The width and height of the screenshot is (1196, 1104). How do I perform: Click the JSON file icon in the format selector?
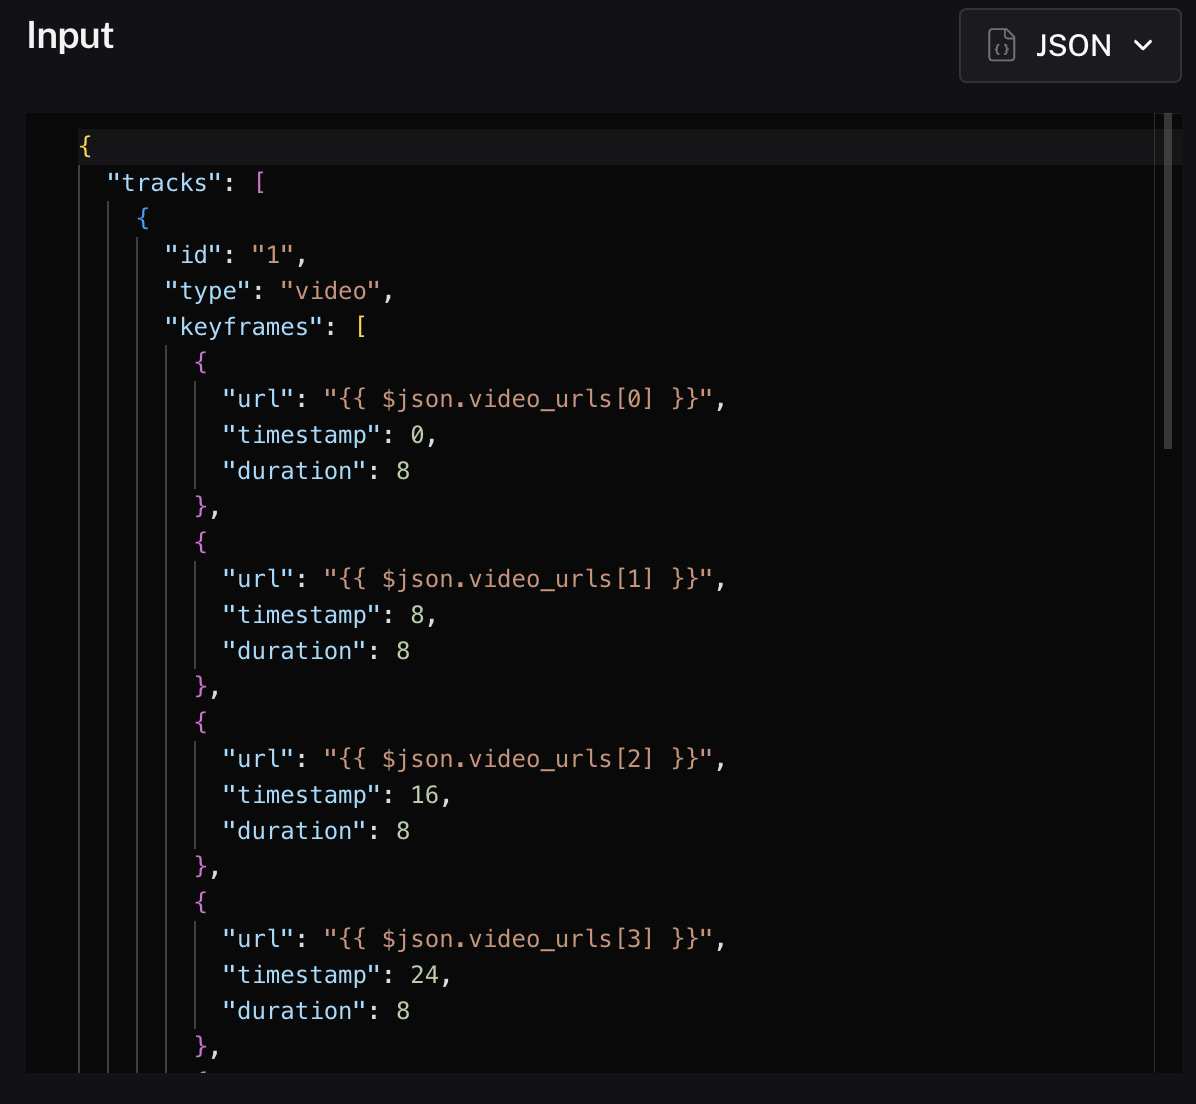point(1002,45)
